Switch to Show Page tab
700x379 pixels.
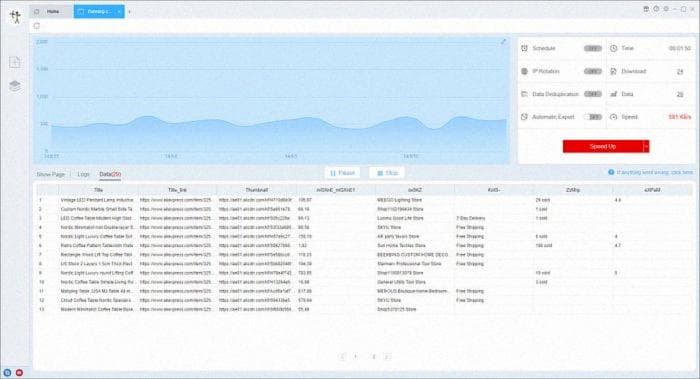tap(50, 174)
